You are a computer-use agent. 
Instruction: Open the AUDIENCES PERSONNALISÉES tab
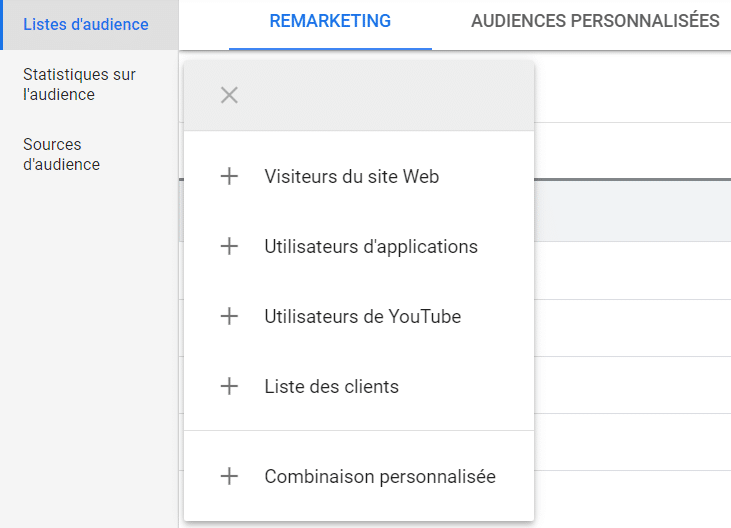(x=595, y=22)
